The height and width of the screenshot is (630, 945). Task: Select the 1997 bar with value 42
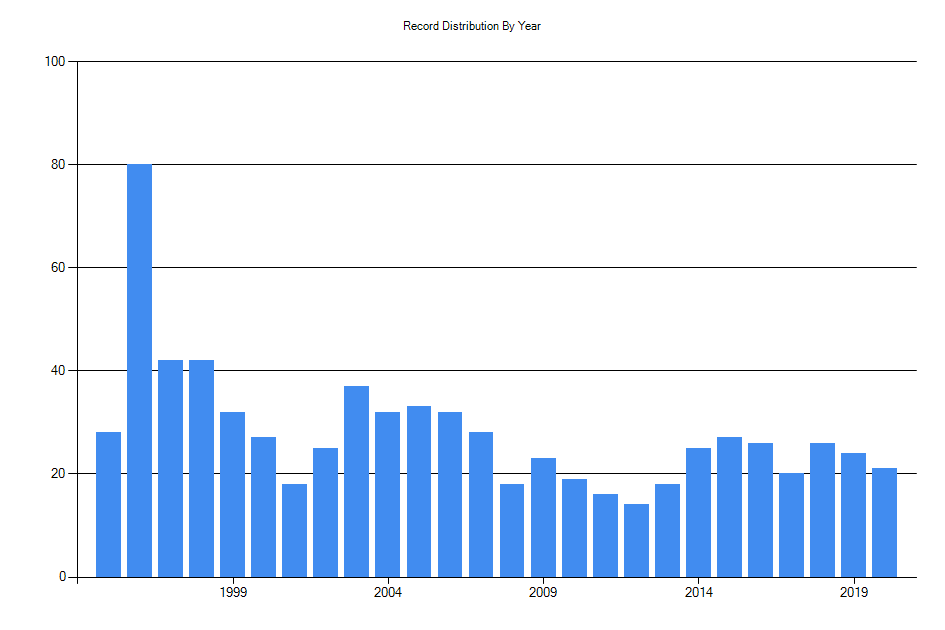coord(171,468)
